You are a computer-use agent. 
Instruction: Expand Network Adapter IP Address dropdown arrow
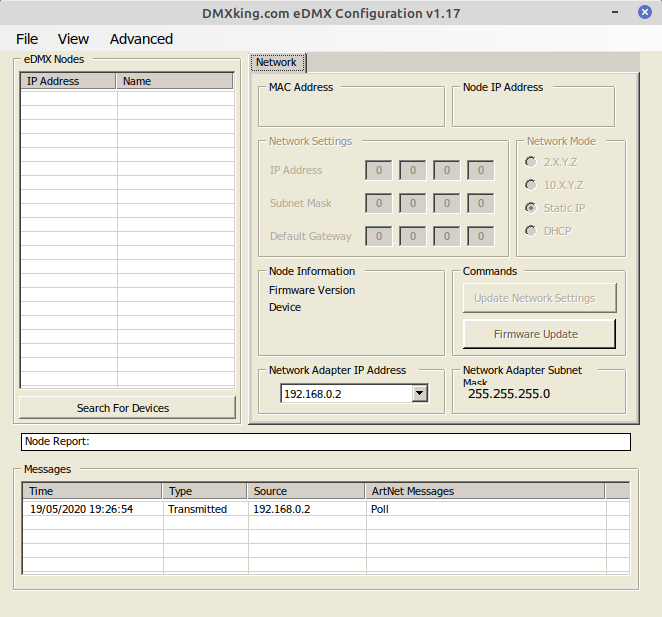(419, 394)
